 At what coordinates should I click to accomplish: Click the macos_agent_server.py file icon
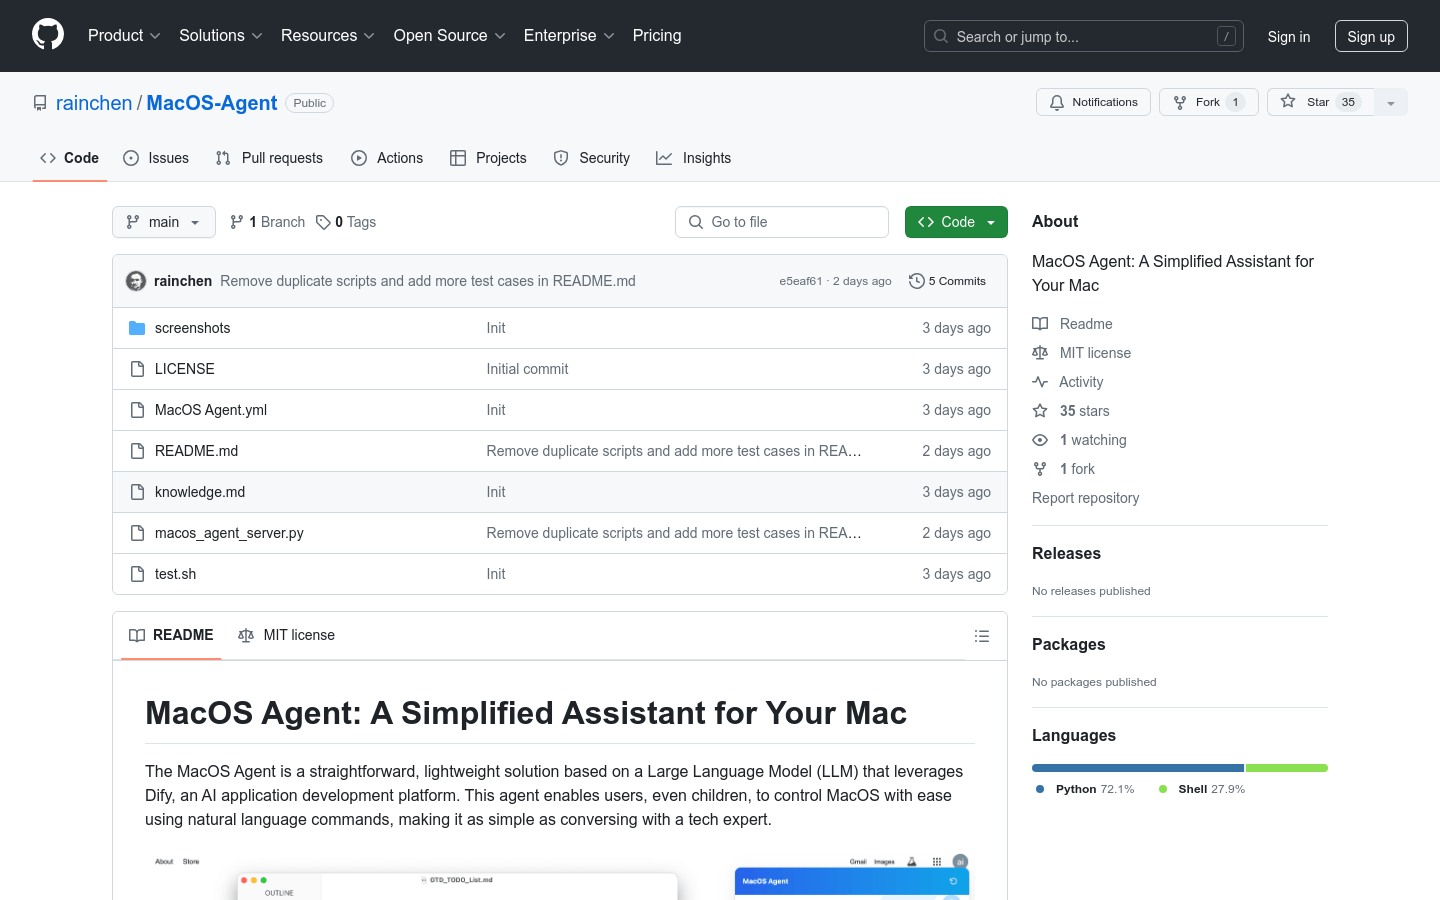click(137, 533)
